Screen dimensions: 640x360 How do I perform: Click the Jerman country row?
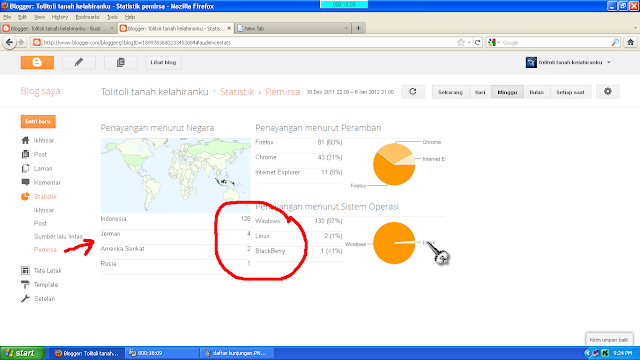pos(176,234)
